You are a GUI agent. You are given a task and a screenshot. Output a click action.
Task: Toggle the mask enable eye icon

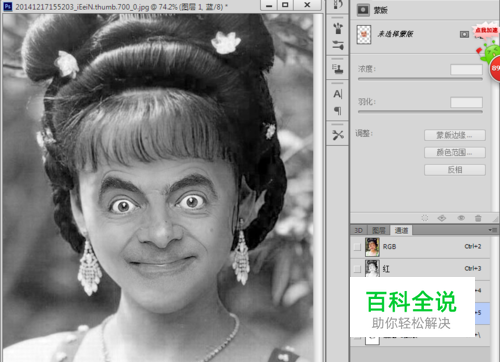click(461, 218)
